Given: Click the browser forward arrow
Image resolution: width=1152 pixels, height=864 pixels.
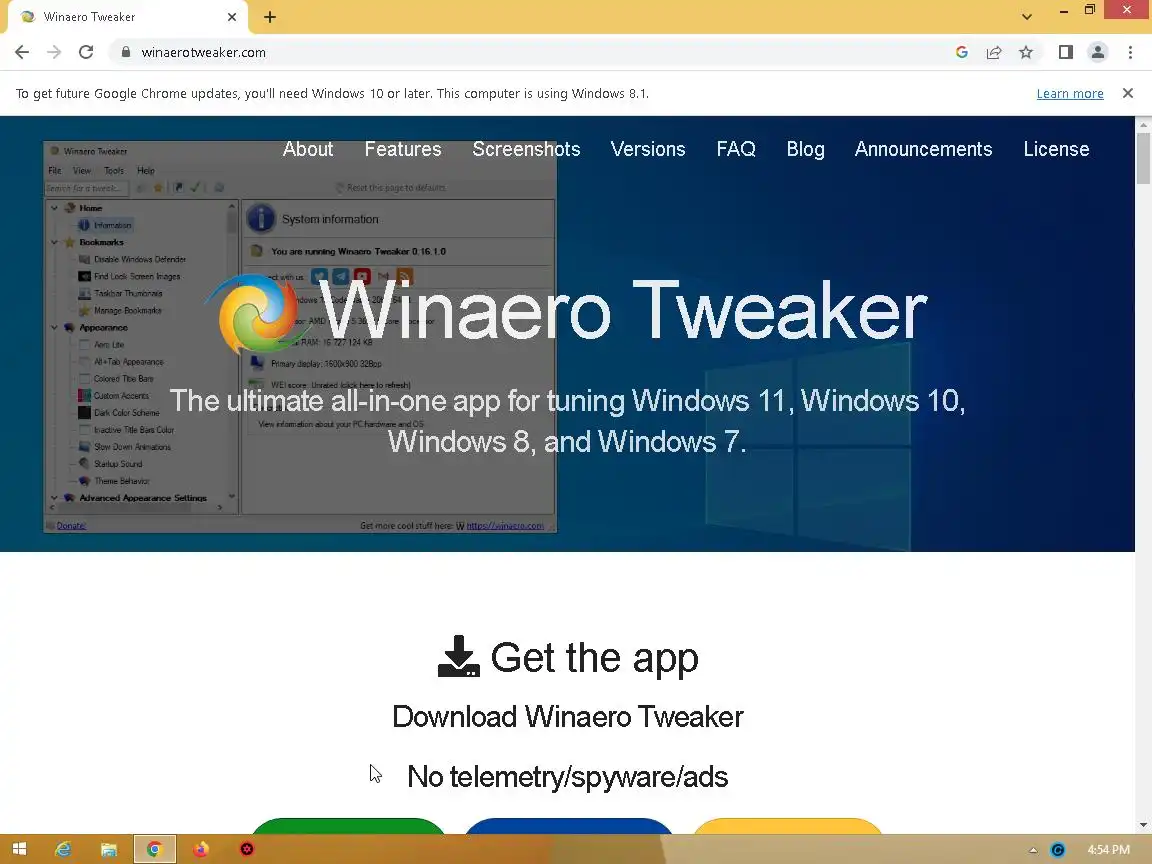Looking at the screenshot, I should point(54,52).
